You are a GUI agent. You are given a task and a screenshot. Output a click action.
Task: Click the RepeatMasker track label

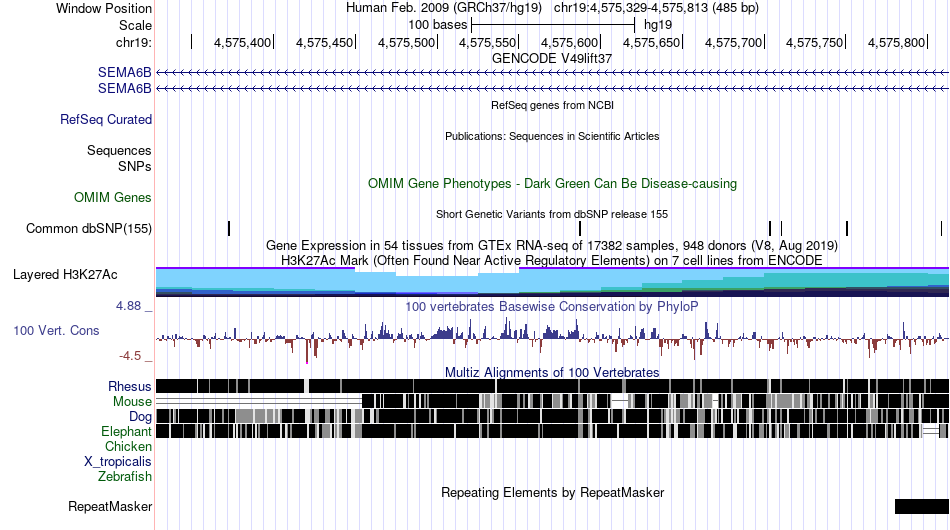coord(110,506)
